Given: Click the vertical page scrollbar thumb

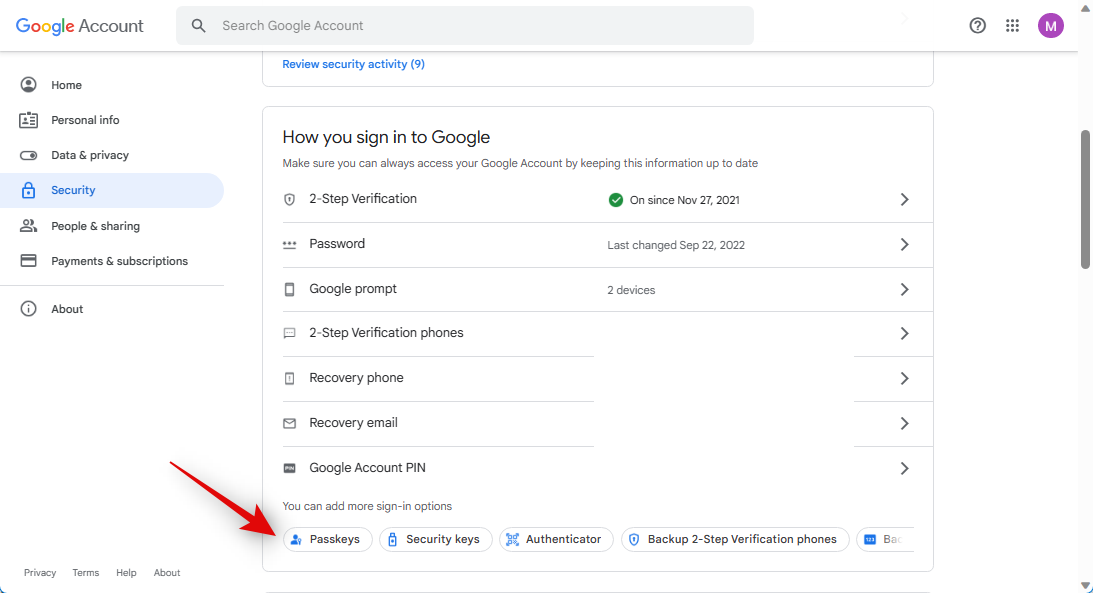Looking at the screenshot, I should [1085, 199].
